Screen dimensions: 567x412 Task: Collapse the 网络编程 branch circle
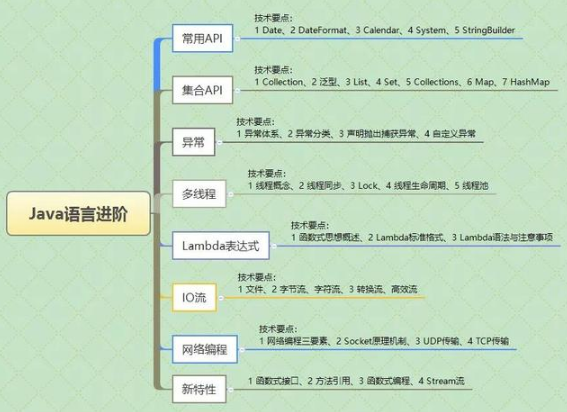click(242, 350)
